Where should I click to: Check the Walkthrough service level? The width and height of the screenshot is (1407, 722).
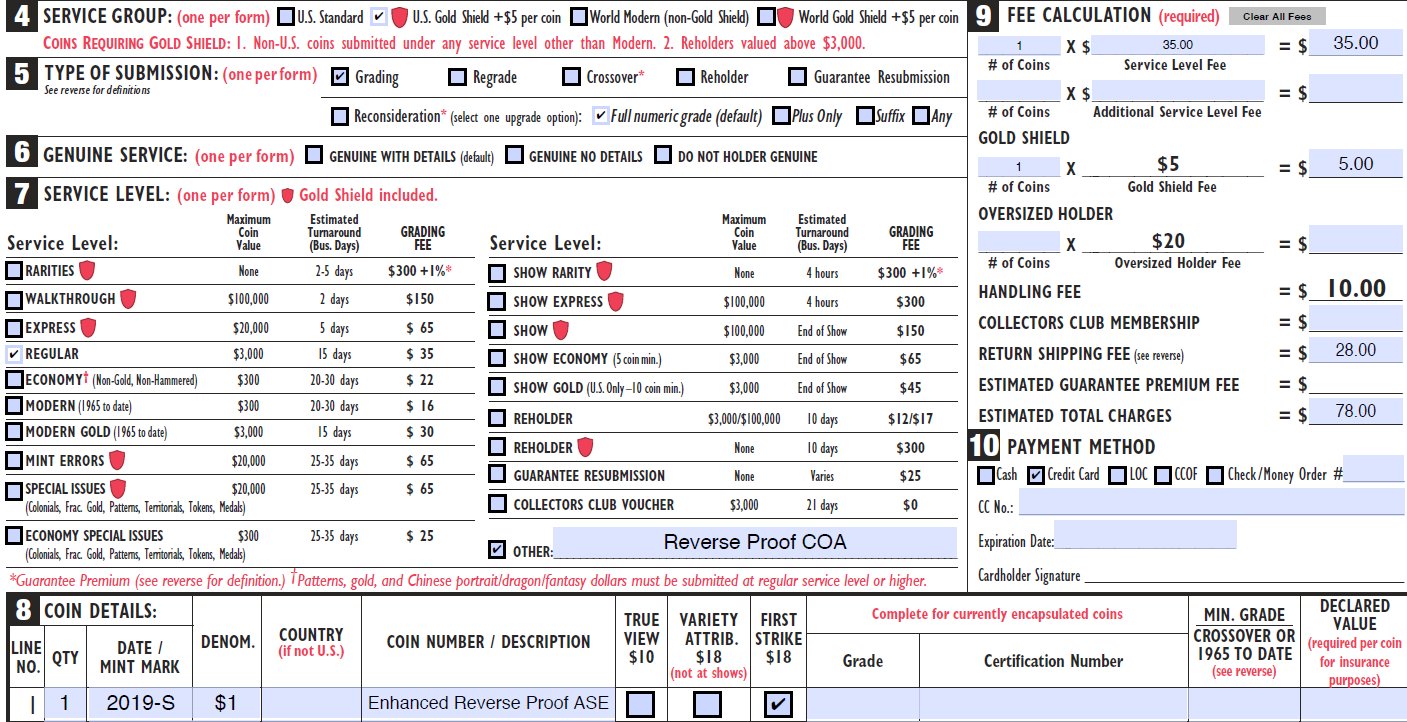click(14, 299)
